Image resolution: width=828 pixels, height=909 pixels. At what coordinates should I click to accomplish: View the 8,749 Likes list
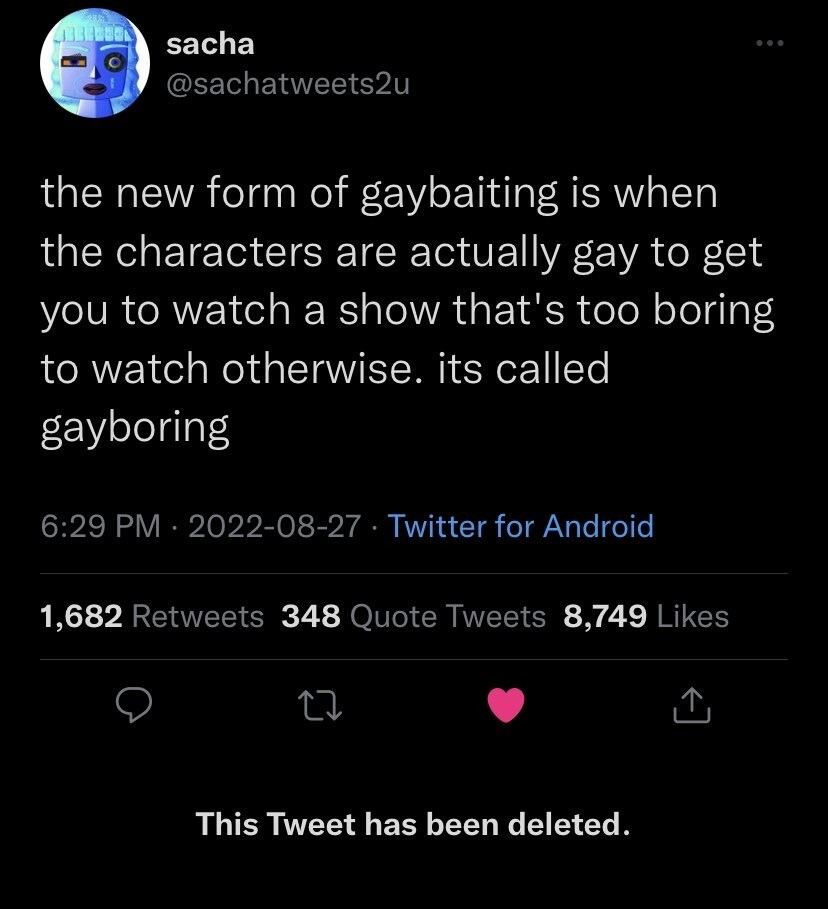646,617
